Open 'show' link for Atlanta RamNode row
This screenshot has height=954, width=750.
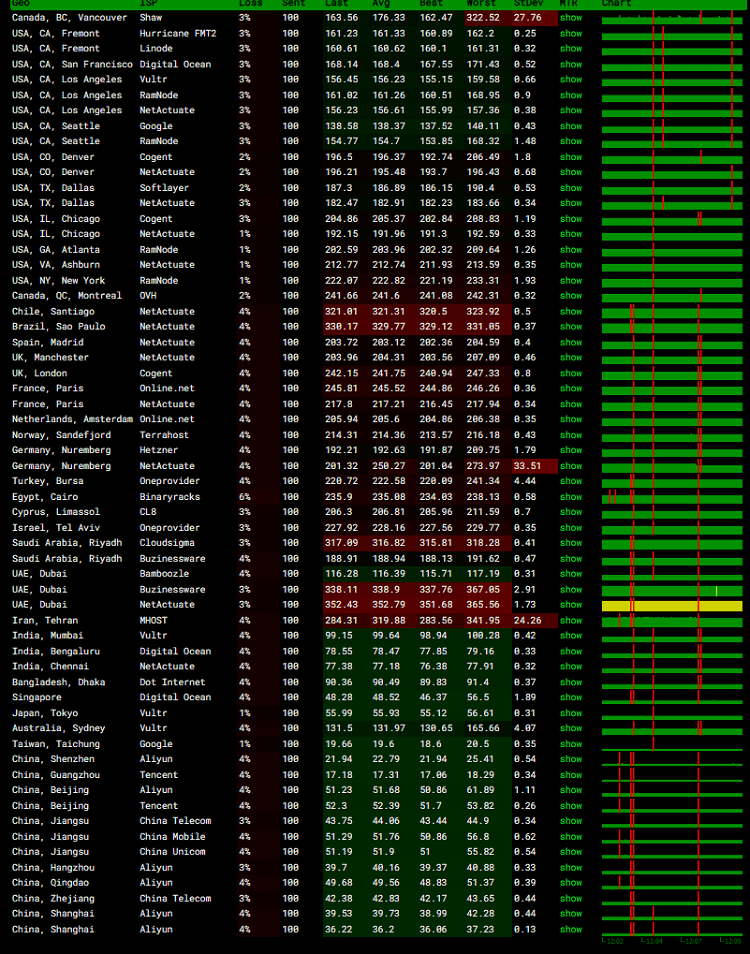tap(571, 249)
